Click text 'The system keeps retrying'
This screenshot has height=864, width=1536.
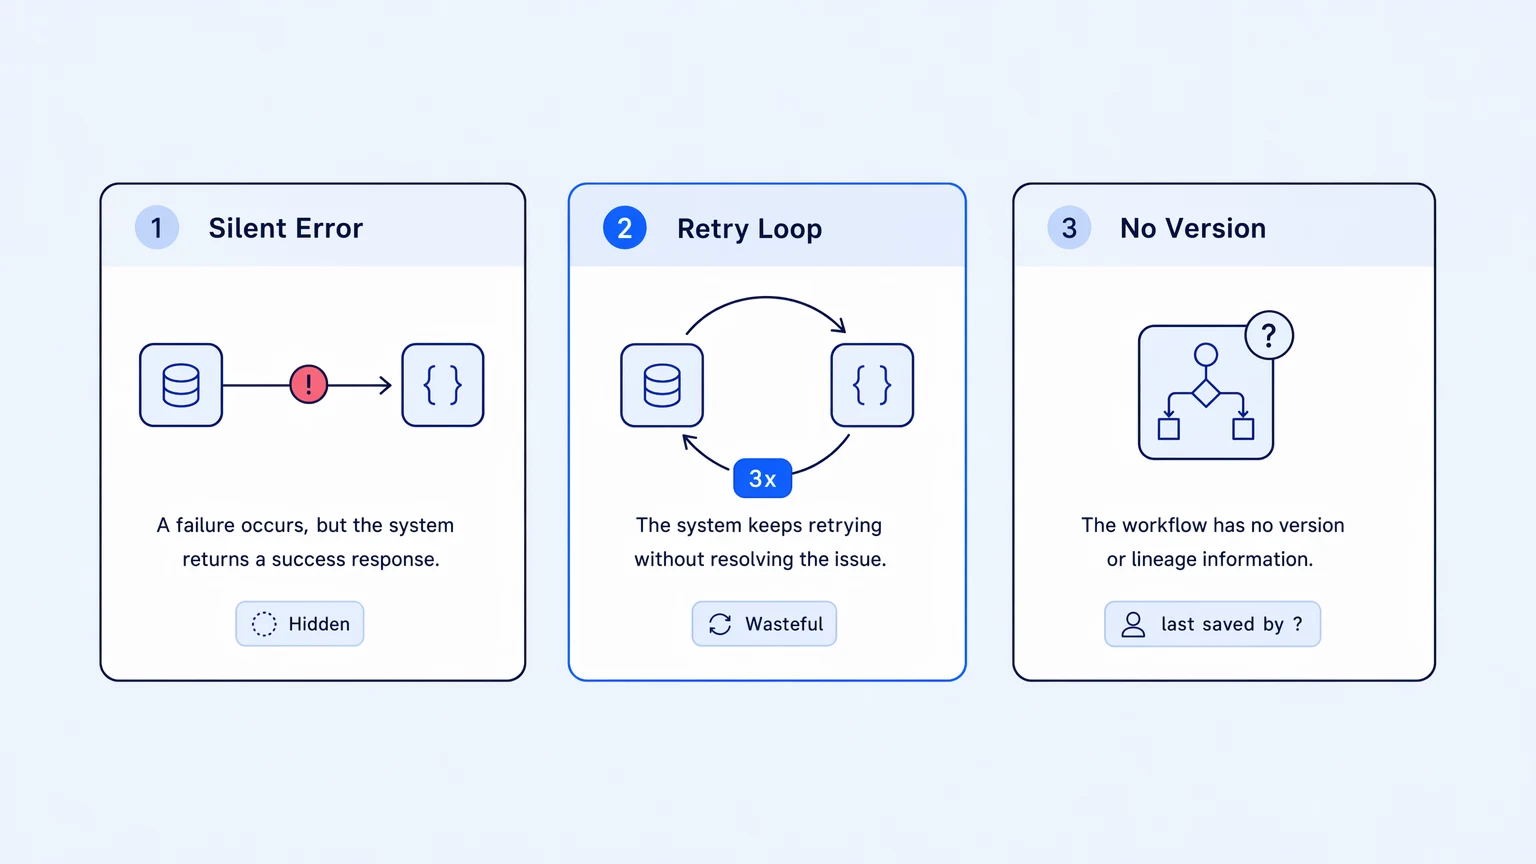click(759, 525)
